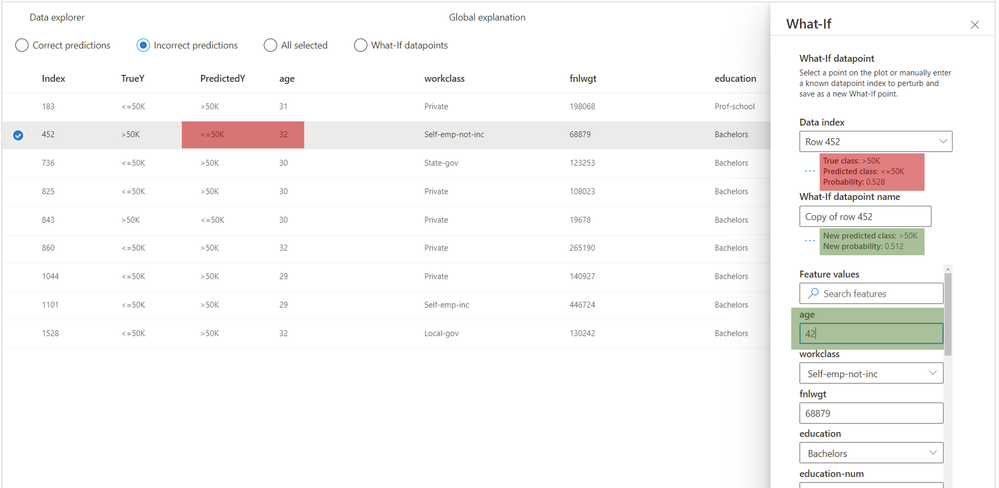Click the age input field with 42

(x=871, y=334)
